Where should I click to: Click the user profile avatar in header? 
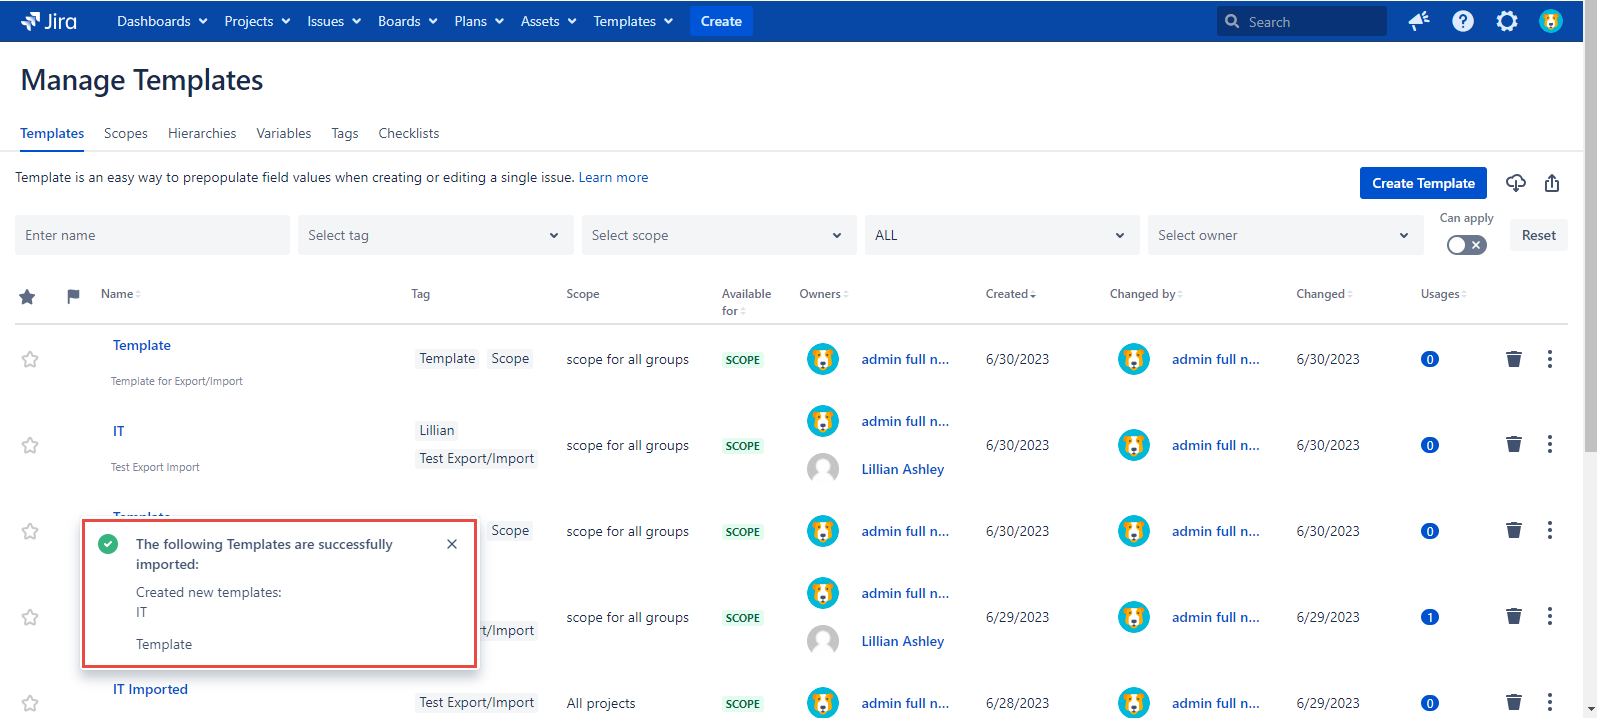(x=1551, y=21)
